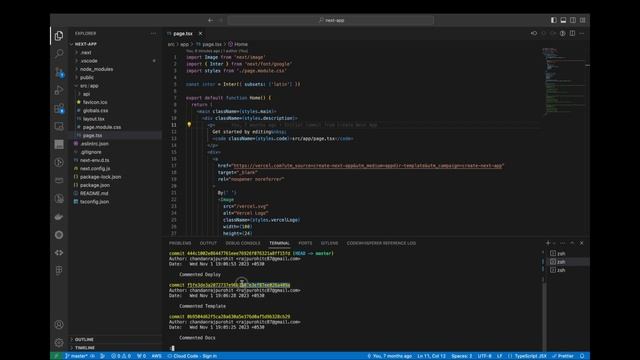Click the master branch in status bar
The width and height of the screenshot is (640, 360).
point(76,356)
